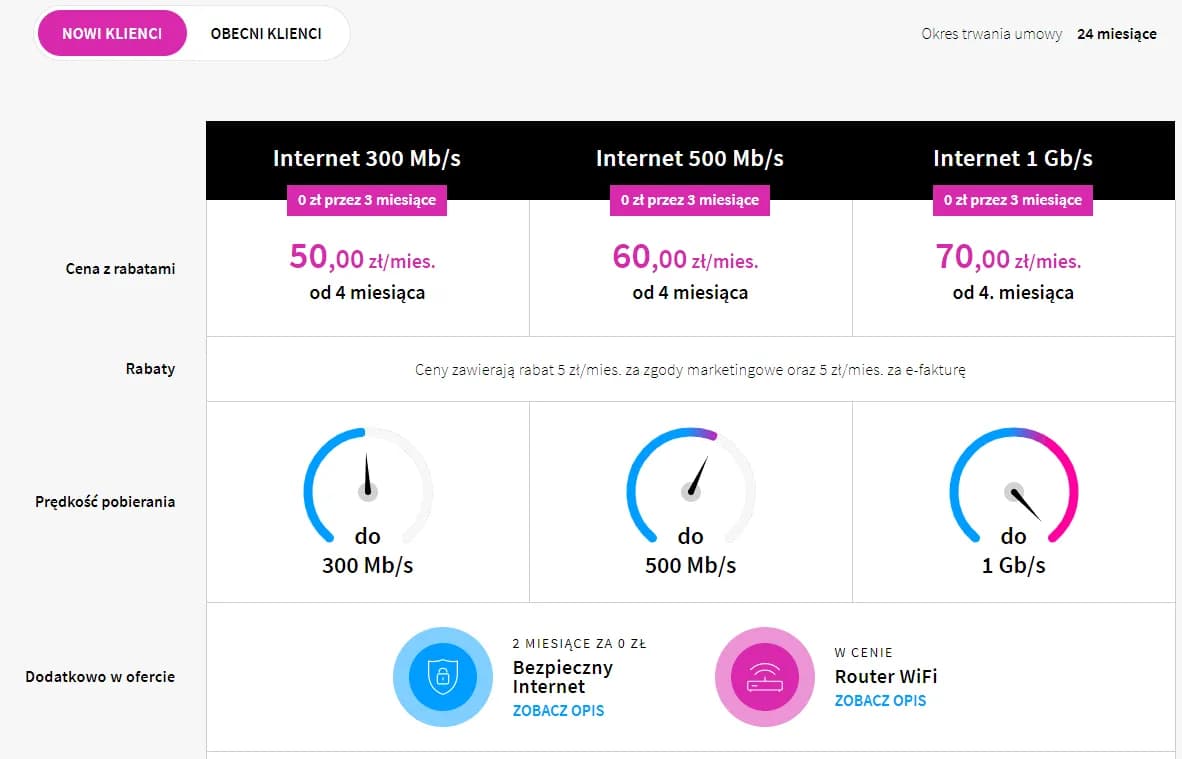Open the 24 miesiące contract duration selector
This screenshot has height=759, width=1182.
pos(1117,33)
